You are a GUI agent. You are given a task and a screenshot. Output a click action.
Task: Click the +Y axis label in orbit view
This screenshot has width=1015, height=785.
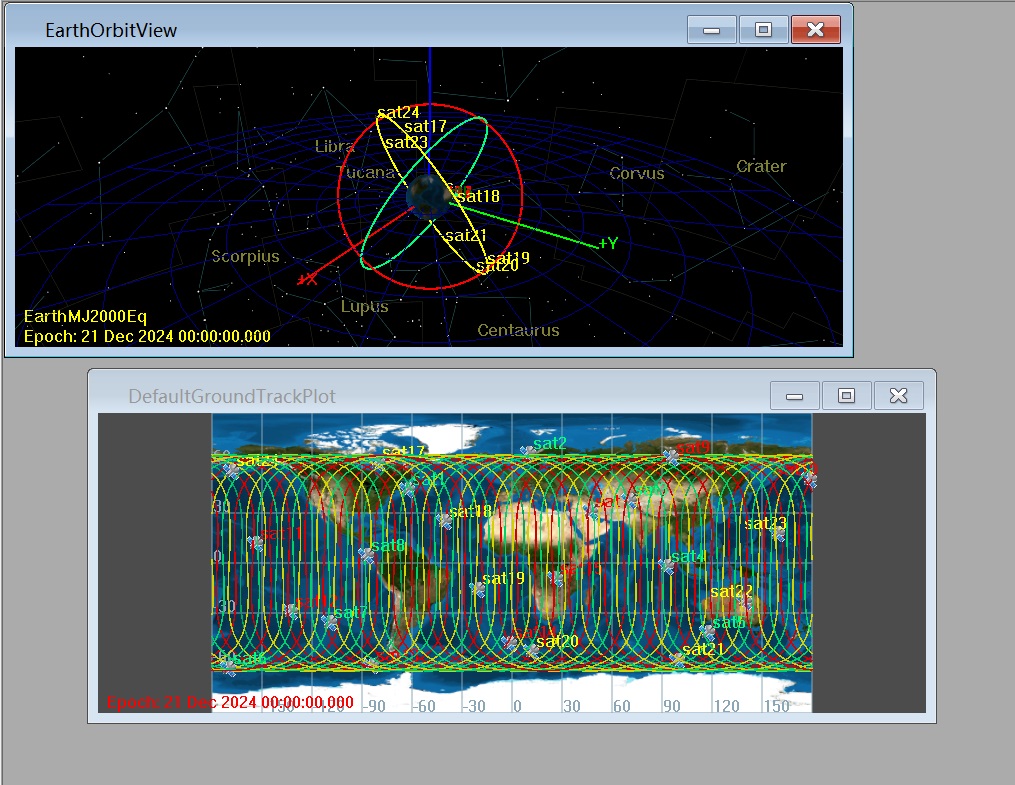click(608, 244)
